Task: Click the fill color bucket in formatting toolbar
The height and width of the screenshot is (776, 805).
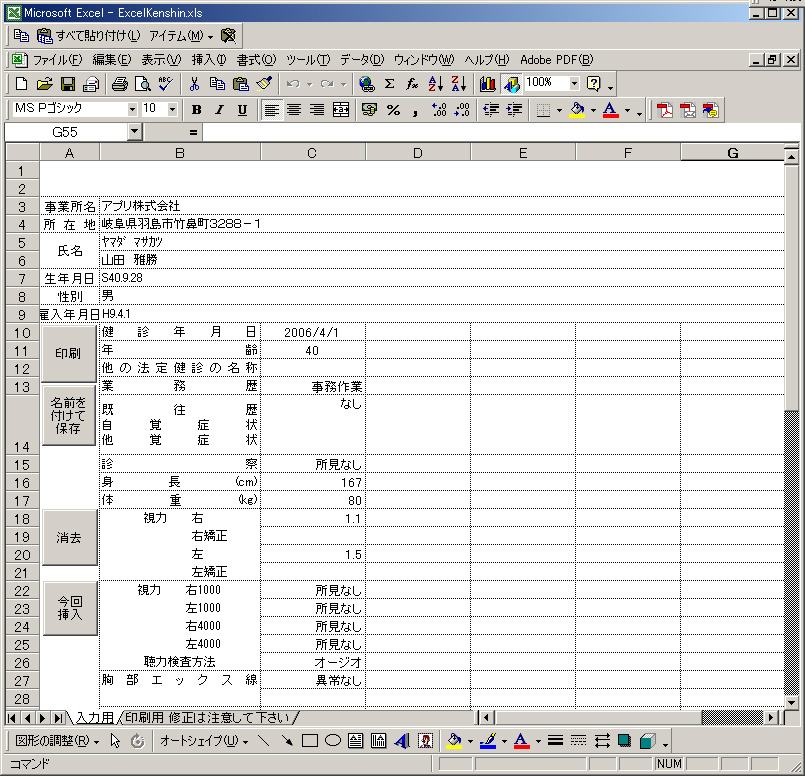Action: pos(576,110)
